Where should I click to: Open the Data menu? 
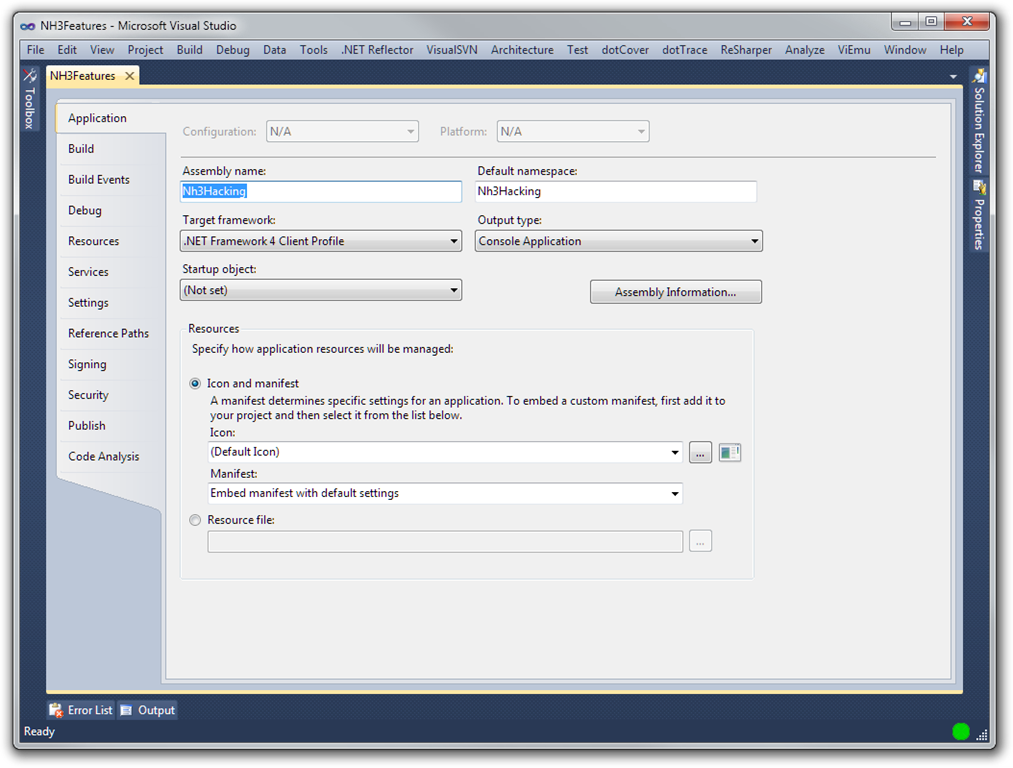tap(275, 50)
